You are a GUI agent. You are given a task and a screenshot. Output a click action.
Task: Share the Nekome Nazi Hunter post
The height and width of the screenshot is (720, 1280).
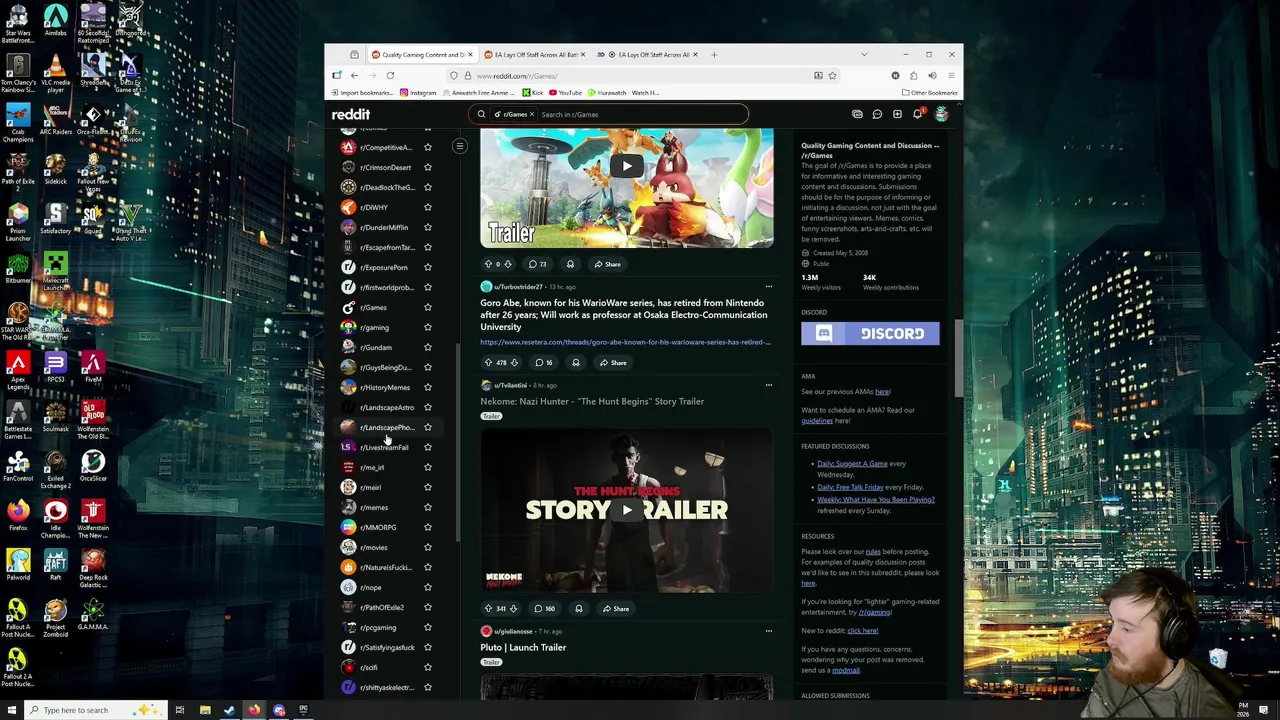[615, 609]
